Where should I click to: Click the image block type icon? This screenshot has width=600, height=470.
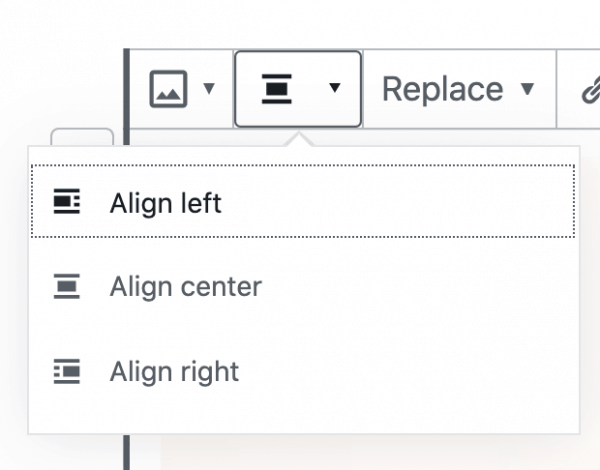[168, 89]
